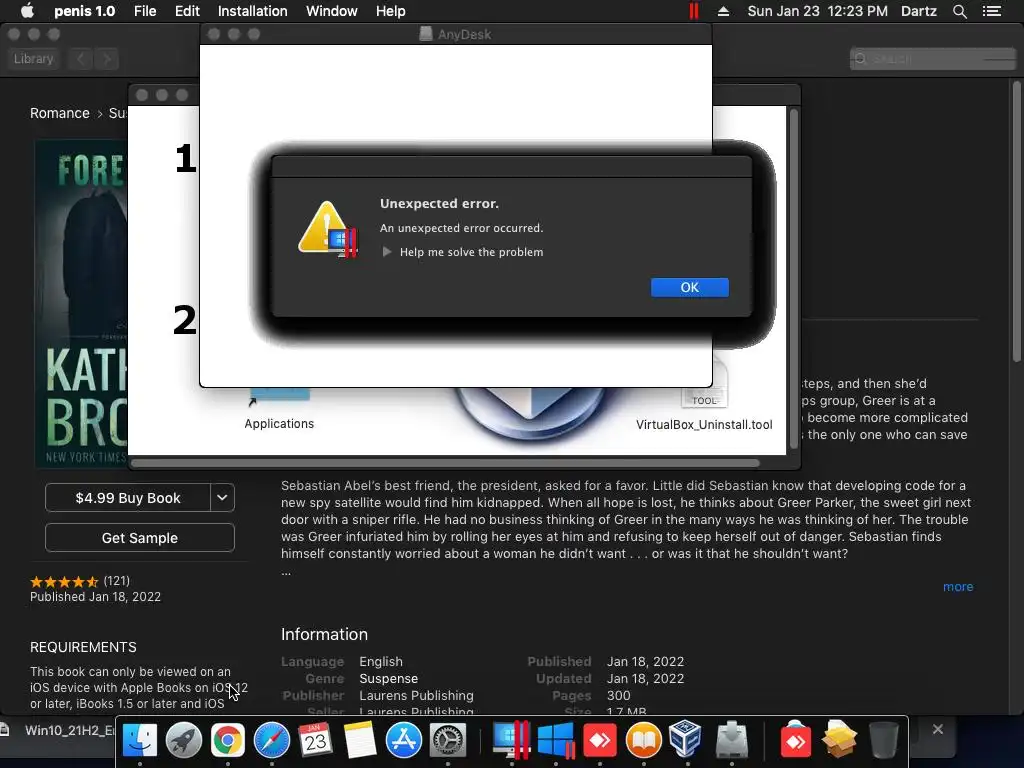Viewport: 1024px width, 768px height.
Task: Click the 'Information' heading
Action: tap(324, 634)
